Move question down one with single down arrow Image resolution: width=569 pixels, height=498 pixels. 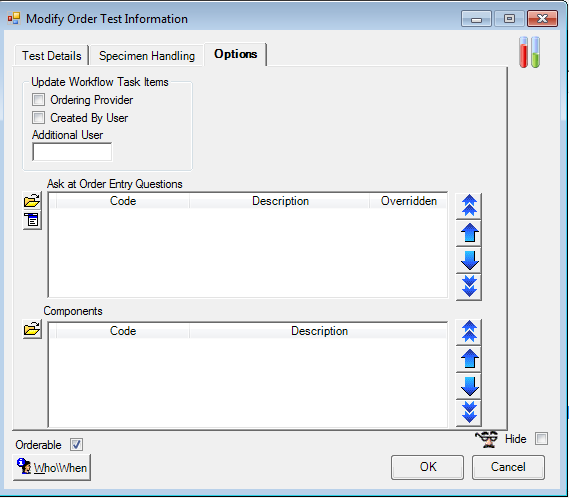coord(469,260)
